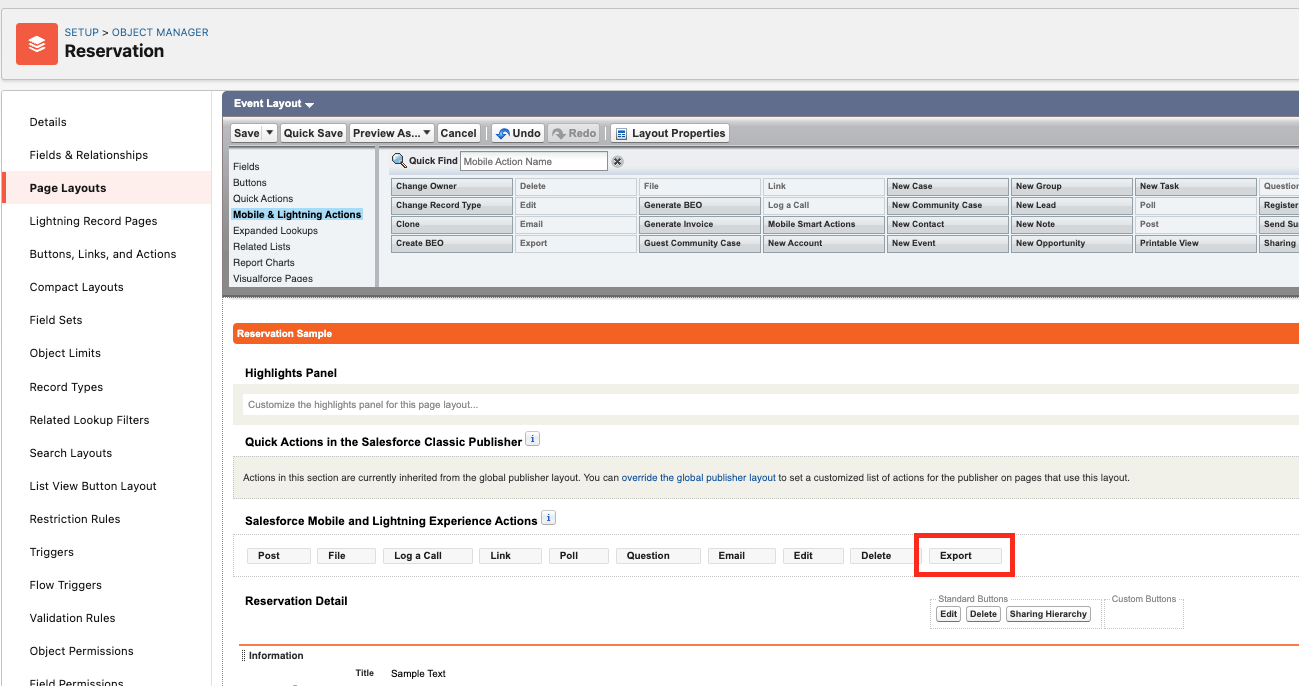
Task: Click the Reservation object logo icon
Action: pos(36,43)
